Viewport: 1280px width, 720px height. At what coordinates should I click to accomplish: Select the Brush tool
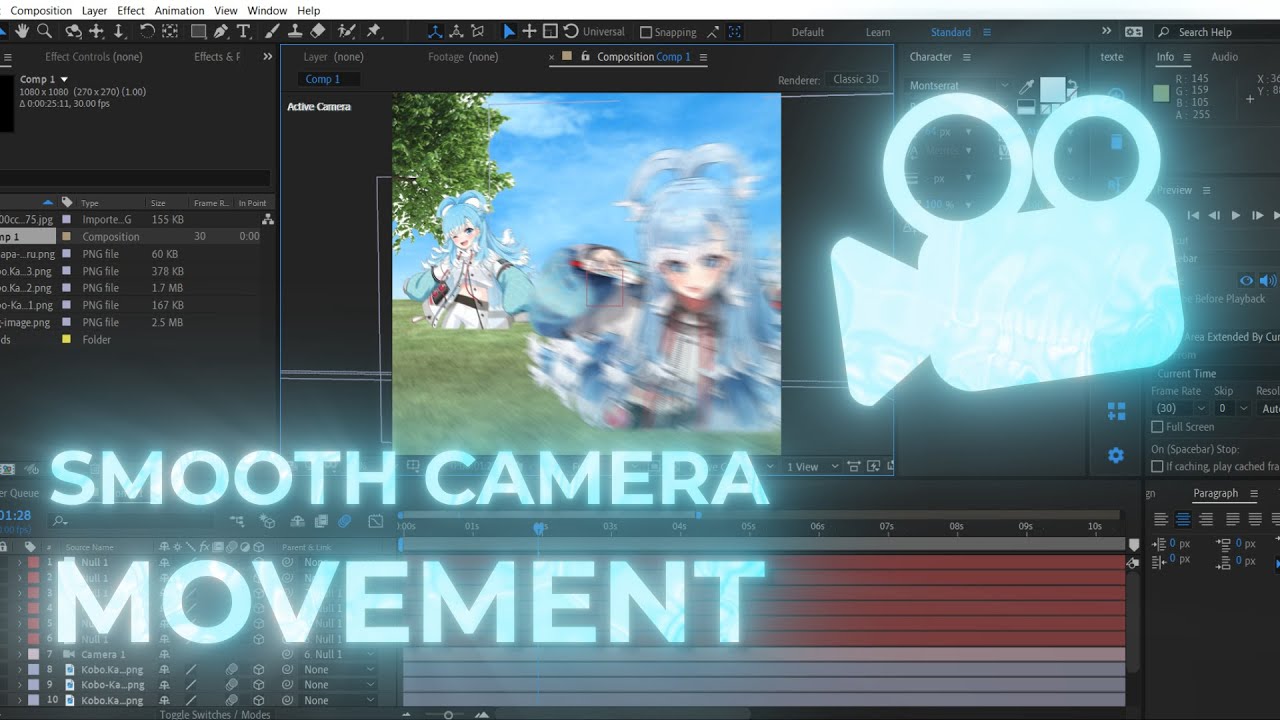click(x=272, y=32)
